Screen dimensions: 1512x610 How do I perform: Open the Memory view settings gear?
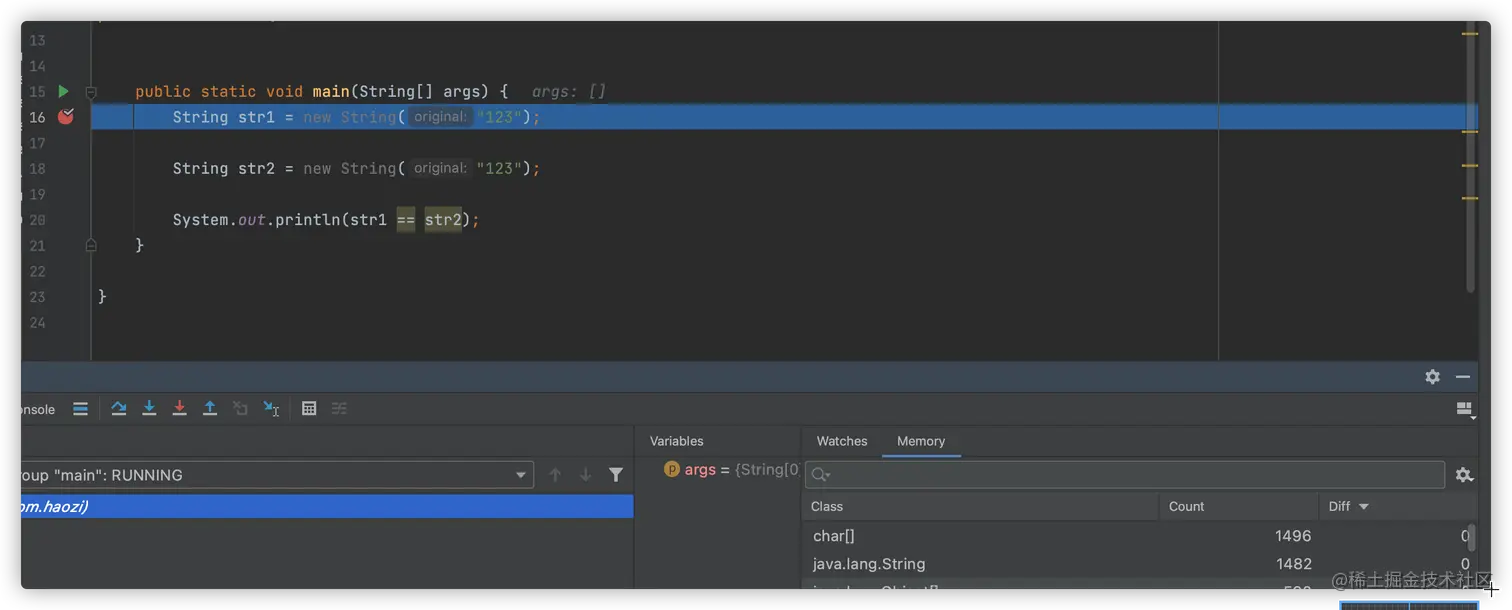(1464, 475)
